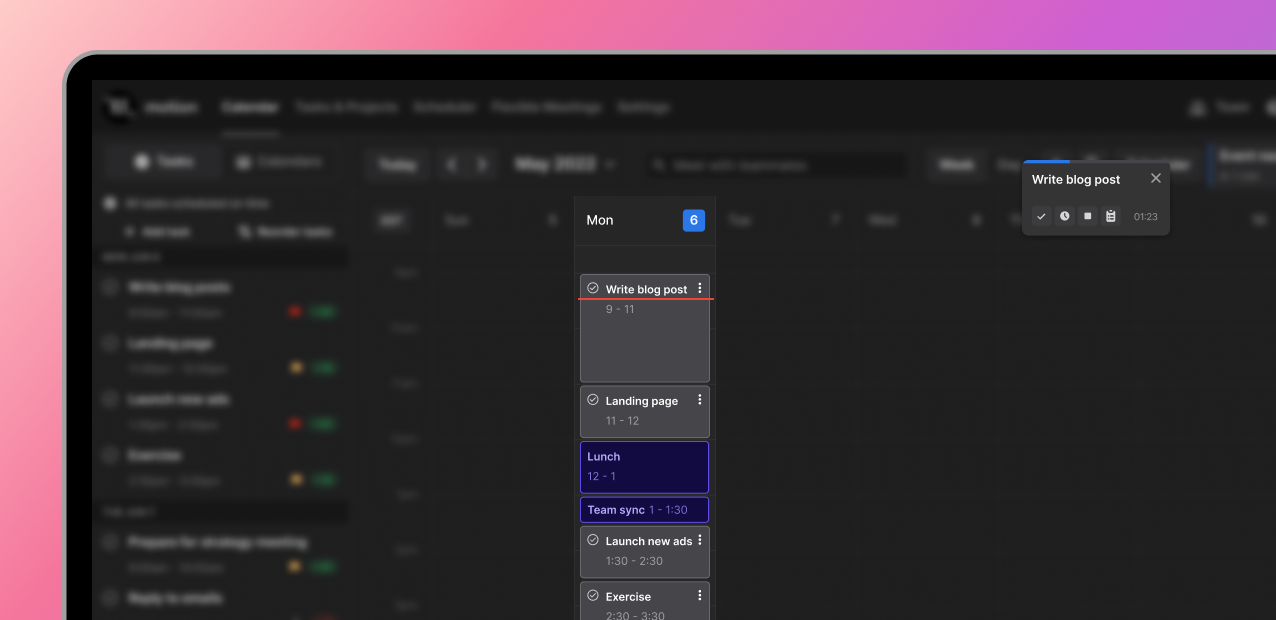This screenshot has height=620, width=1276.
Task: Close the Write blog post timer popup
Action: [1155, 178]
